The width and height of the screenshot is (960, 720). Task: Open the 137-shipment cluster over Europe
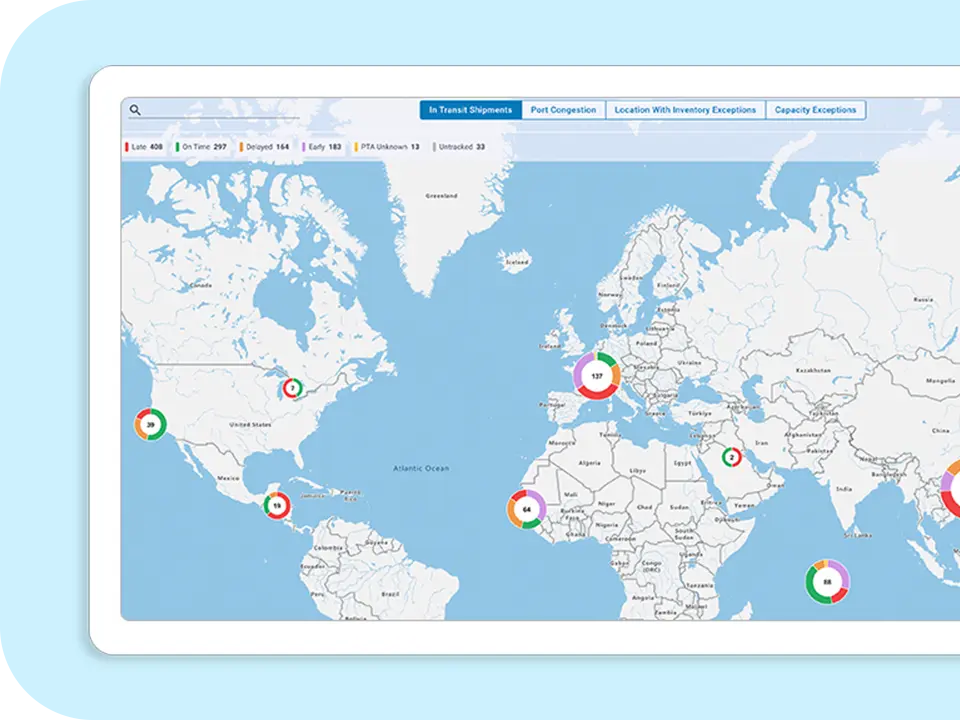pos(597,376)
